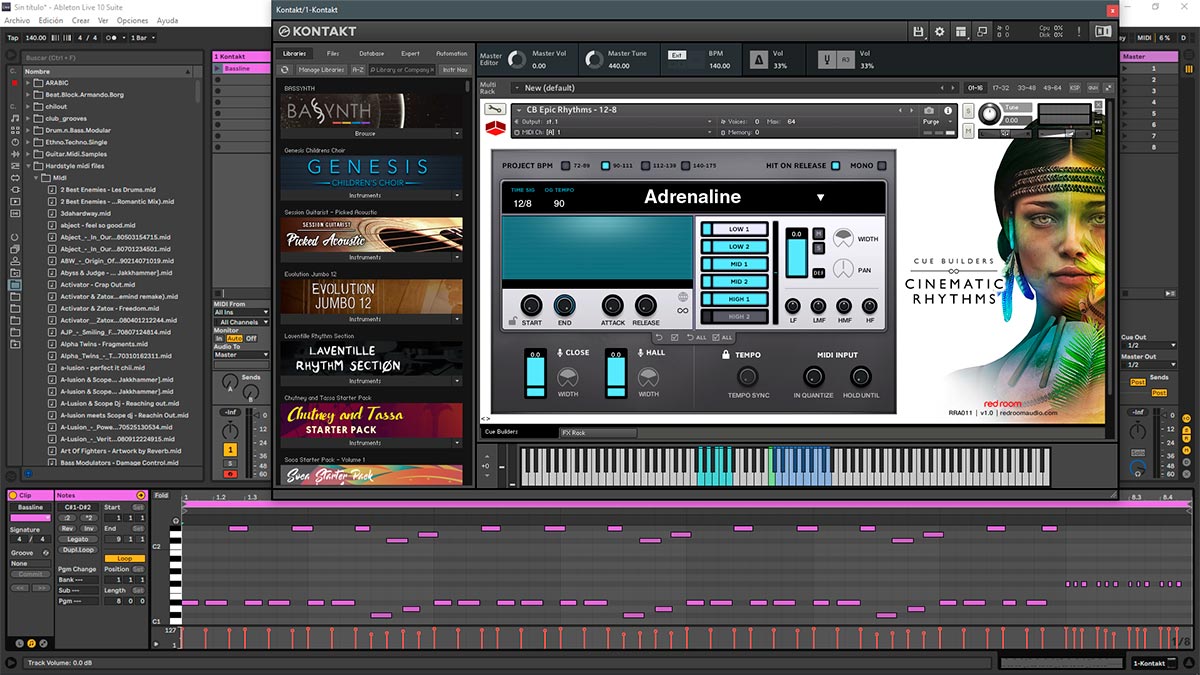Enable the Mono checkbox
1200x675 pixels.
pyautogui.click(x=882, y=166)
